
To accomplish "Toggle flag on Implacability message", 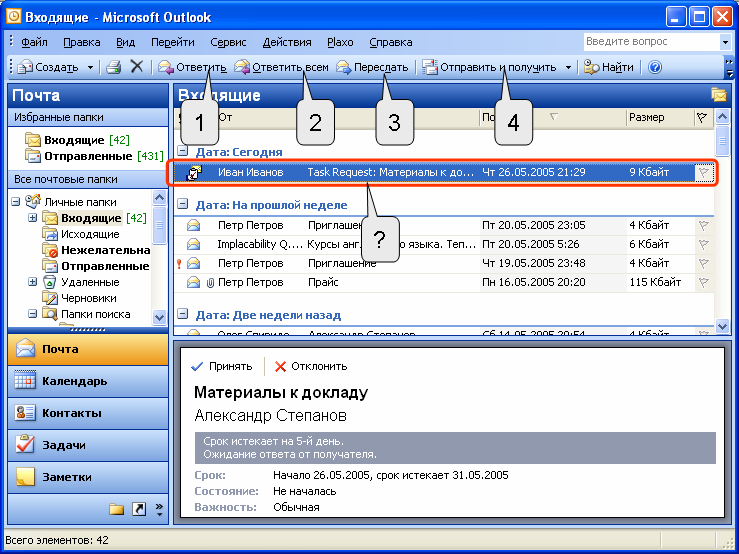I will click(x=704, y=244).
